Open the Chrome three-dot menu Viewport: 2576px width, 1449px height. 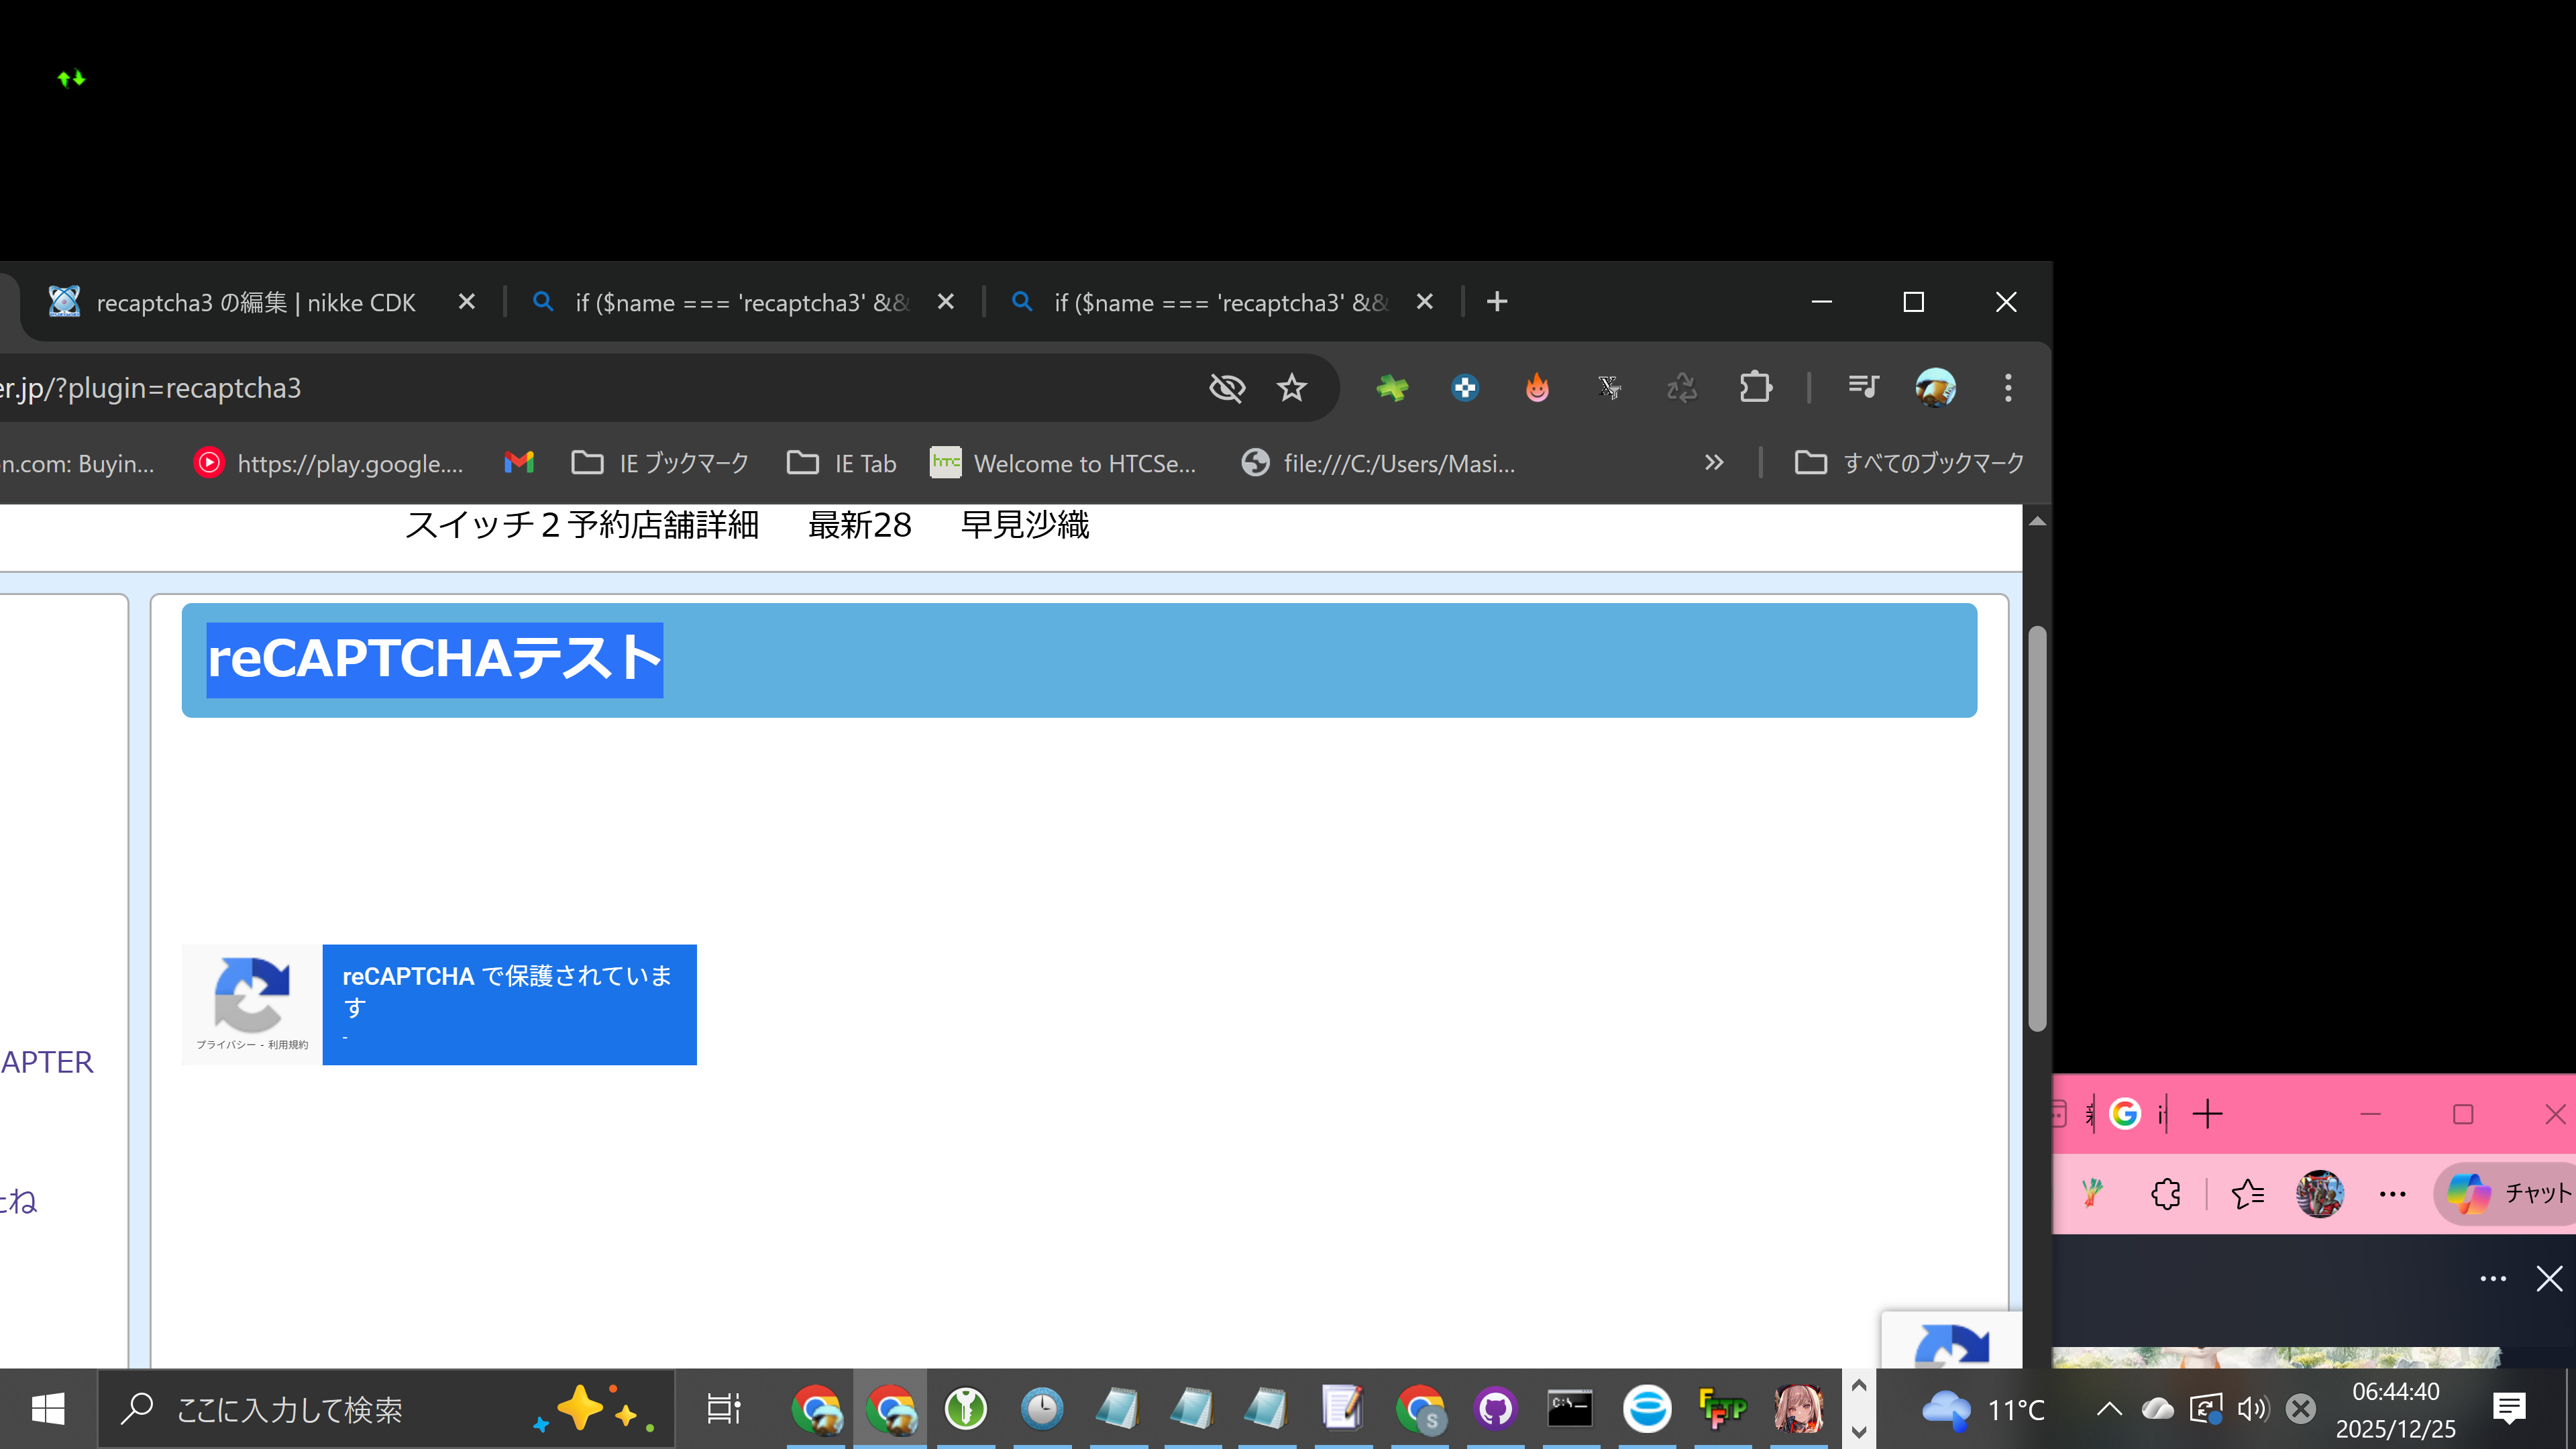click(2008, 387)
